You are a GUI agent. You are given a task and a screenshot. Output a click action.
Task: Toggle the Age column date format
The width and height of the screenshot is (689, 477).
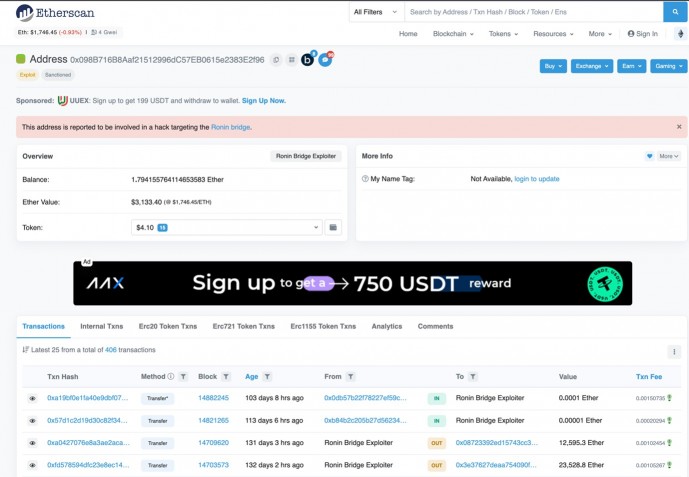point(251,376)
